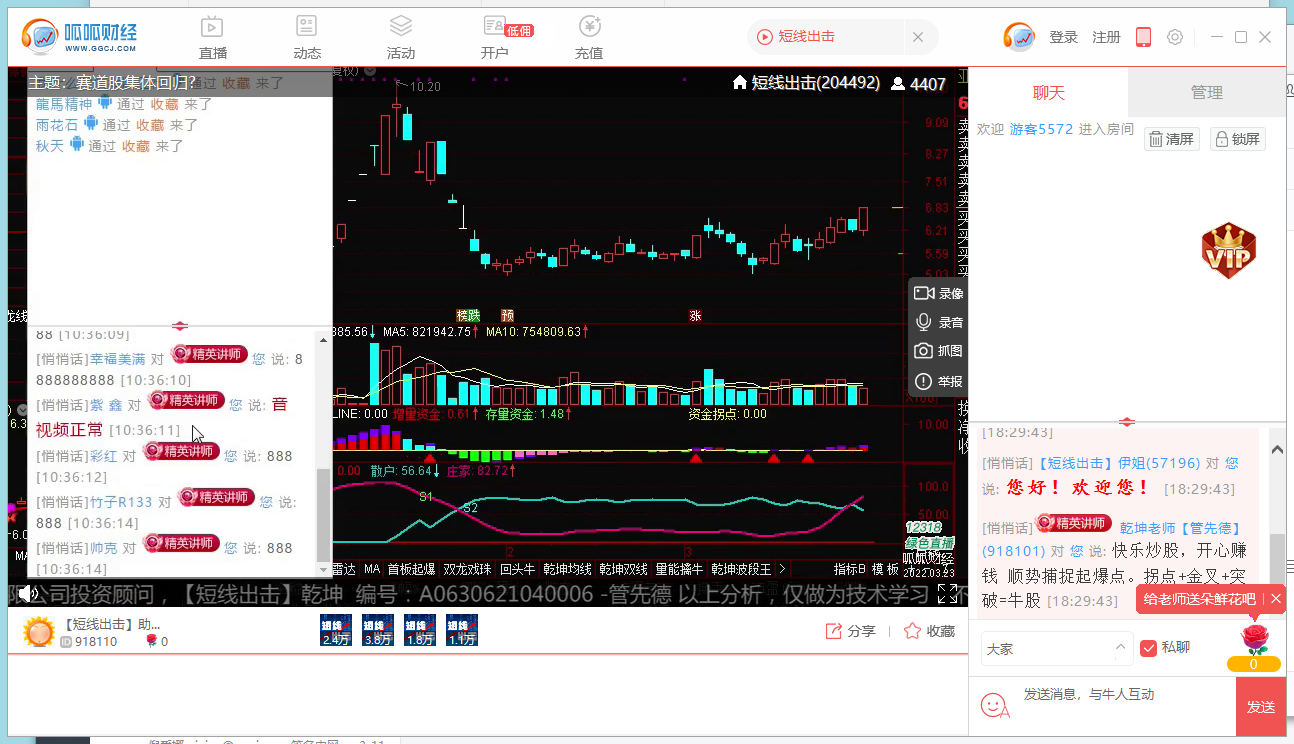This screenshot has width=1294, height=744.
Task: Open the emoji picker in message box
Action: point(993,705)
